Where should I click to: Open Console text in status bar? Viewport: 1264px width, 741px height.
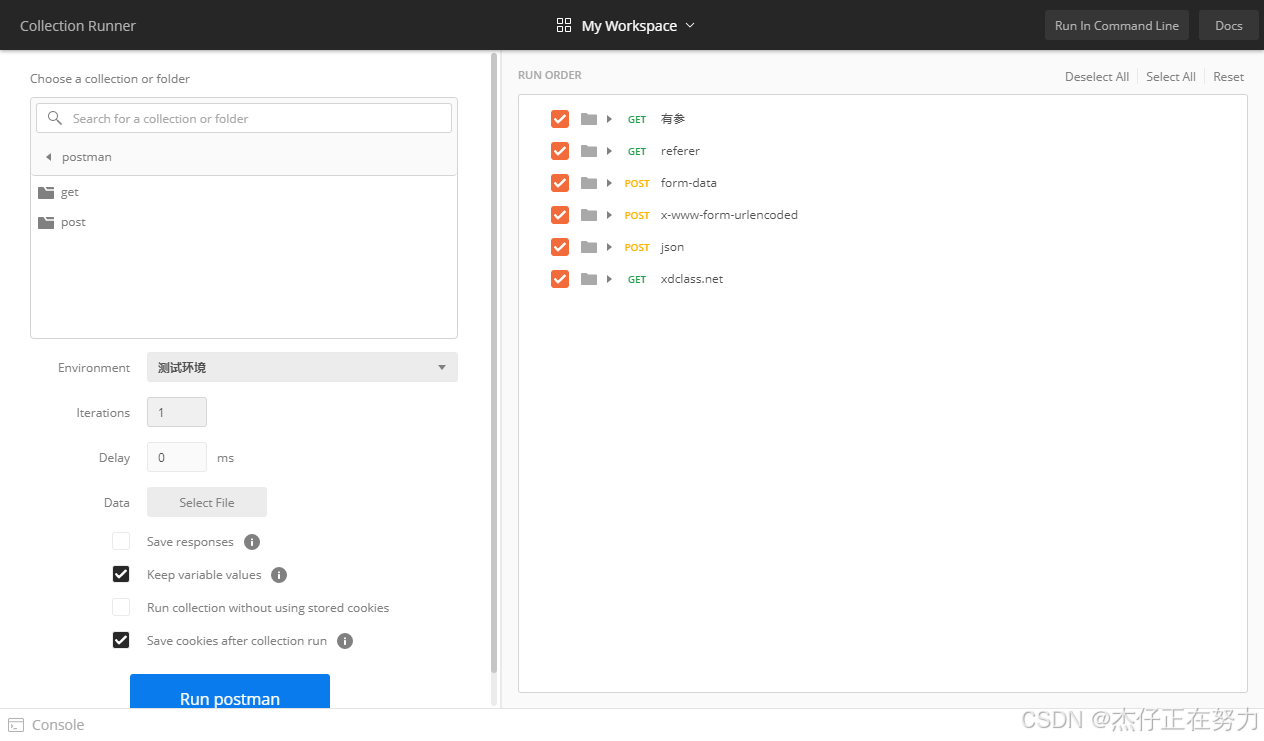click(x=58, y=725)
